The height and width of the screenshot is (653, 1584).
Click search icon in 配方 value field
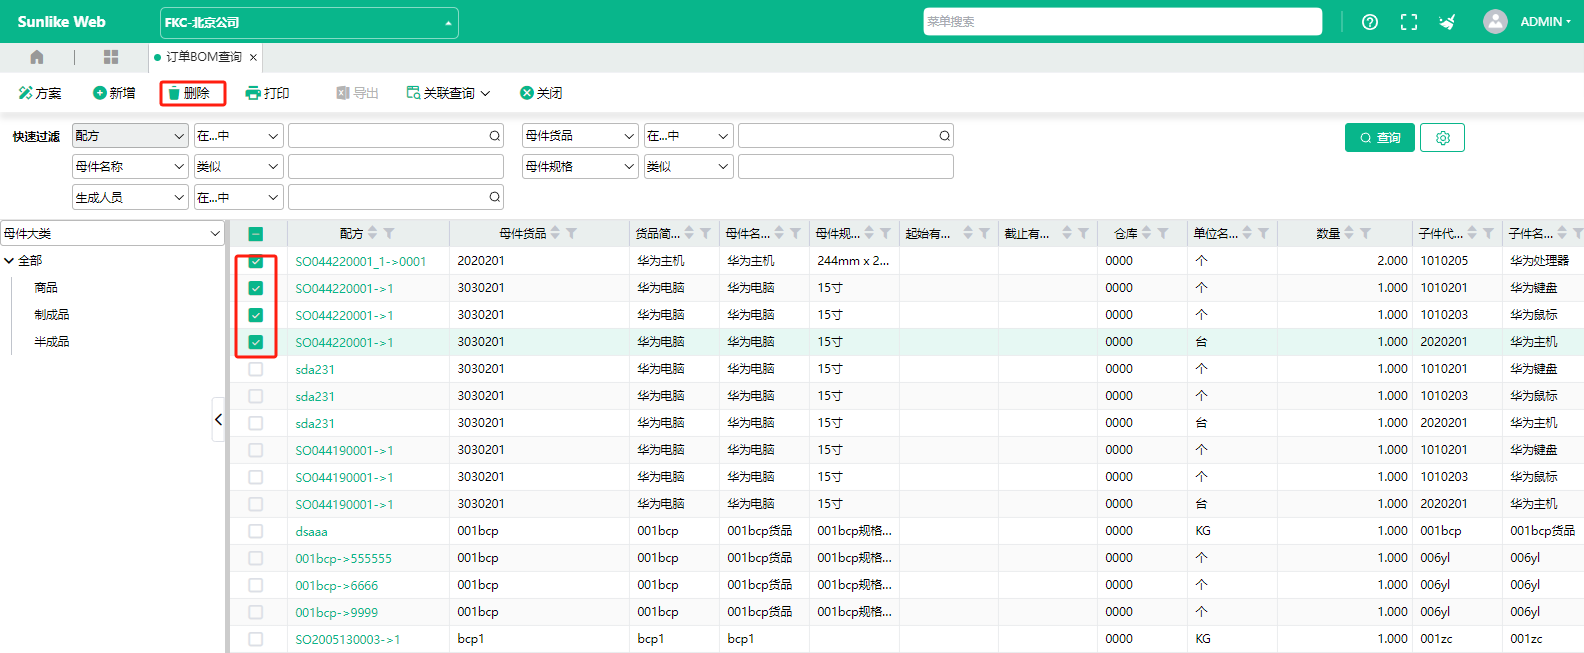point(494,136)
